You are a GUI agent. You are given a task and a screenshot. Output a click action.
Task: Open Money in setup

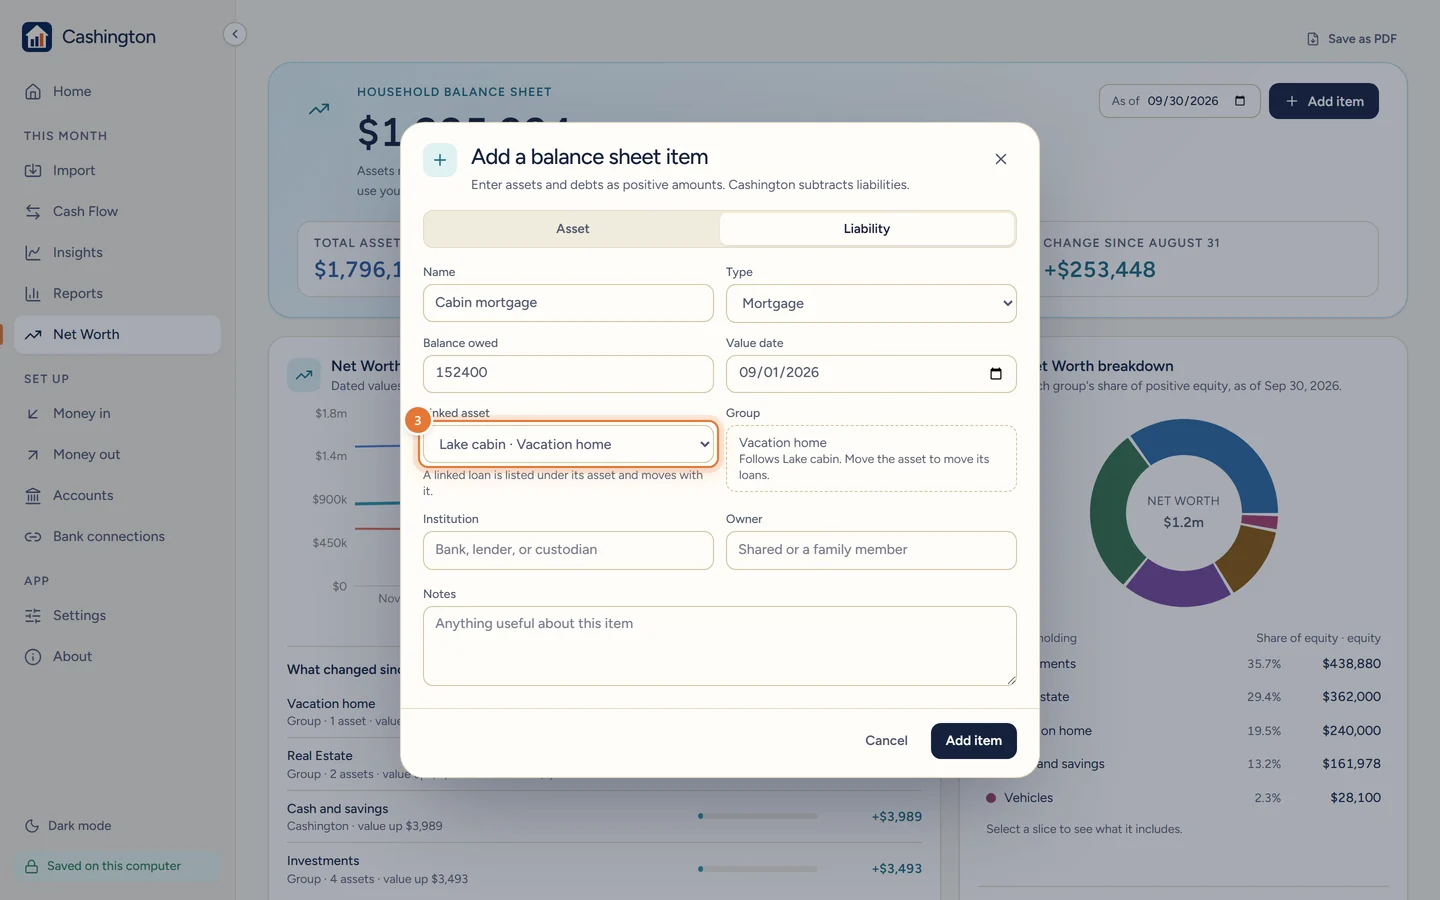(x=118, y=413)
